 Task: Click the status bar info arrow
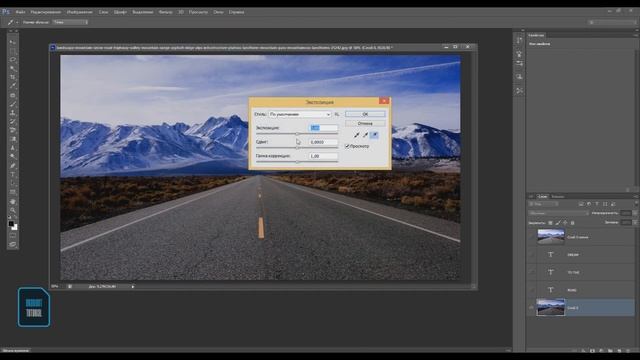click(x=133, y=287)
